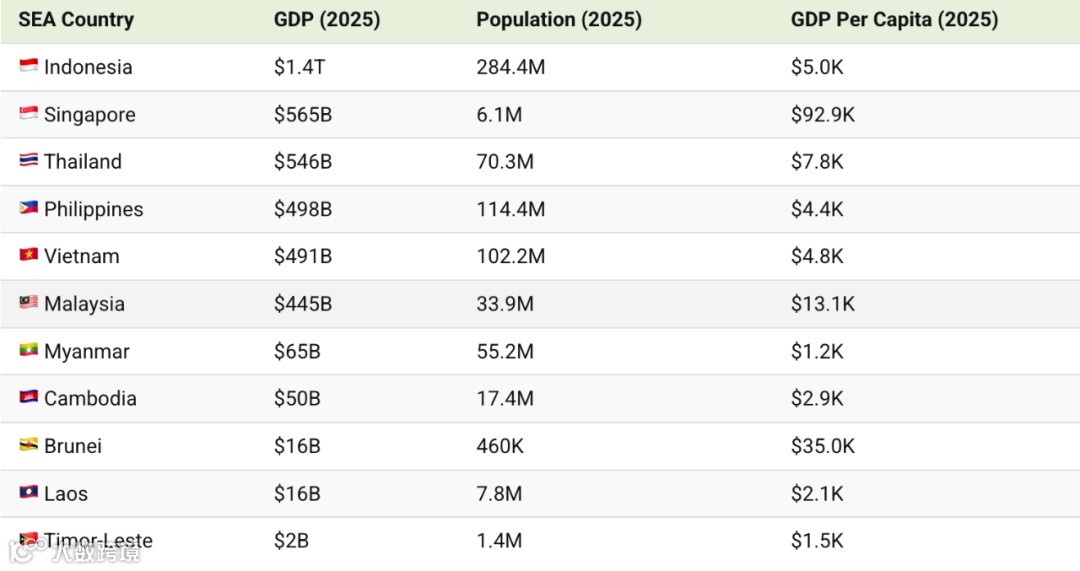Click the GDP Per Capita (2025) header
1080x571 pixels.
[x=894, y=20]
